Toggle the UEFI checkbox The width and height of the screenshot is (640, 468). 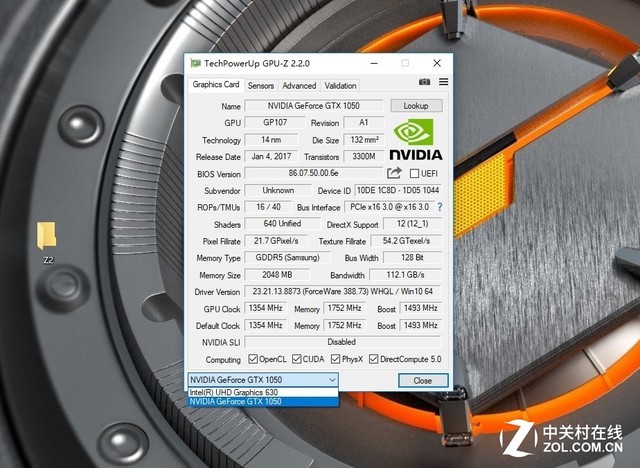pyautogui.click(x=414, y=174)
